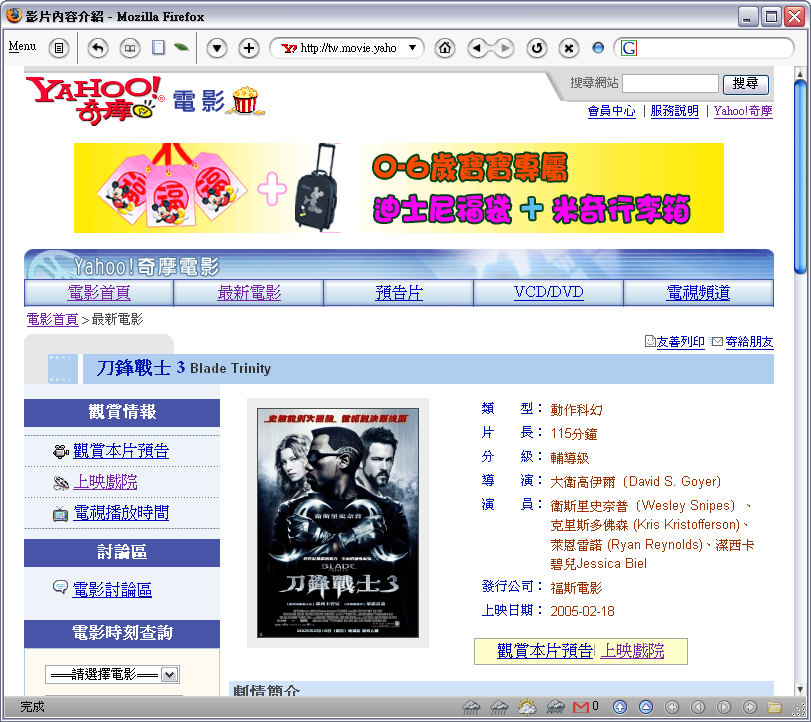Click the Blade Trinity movie poster

click(x=337, y=522)
